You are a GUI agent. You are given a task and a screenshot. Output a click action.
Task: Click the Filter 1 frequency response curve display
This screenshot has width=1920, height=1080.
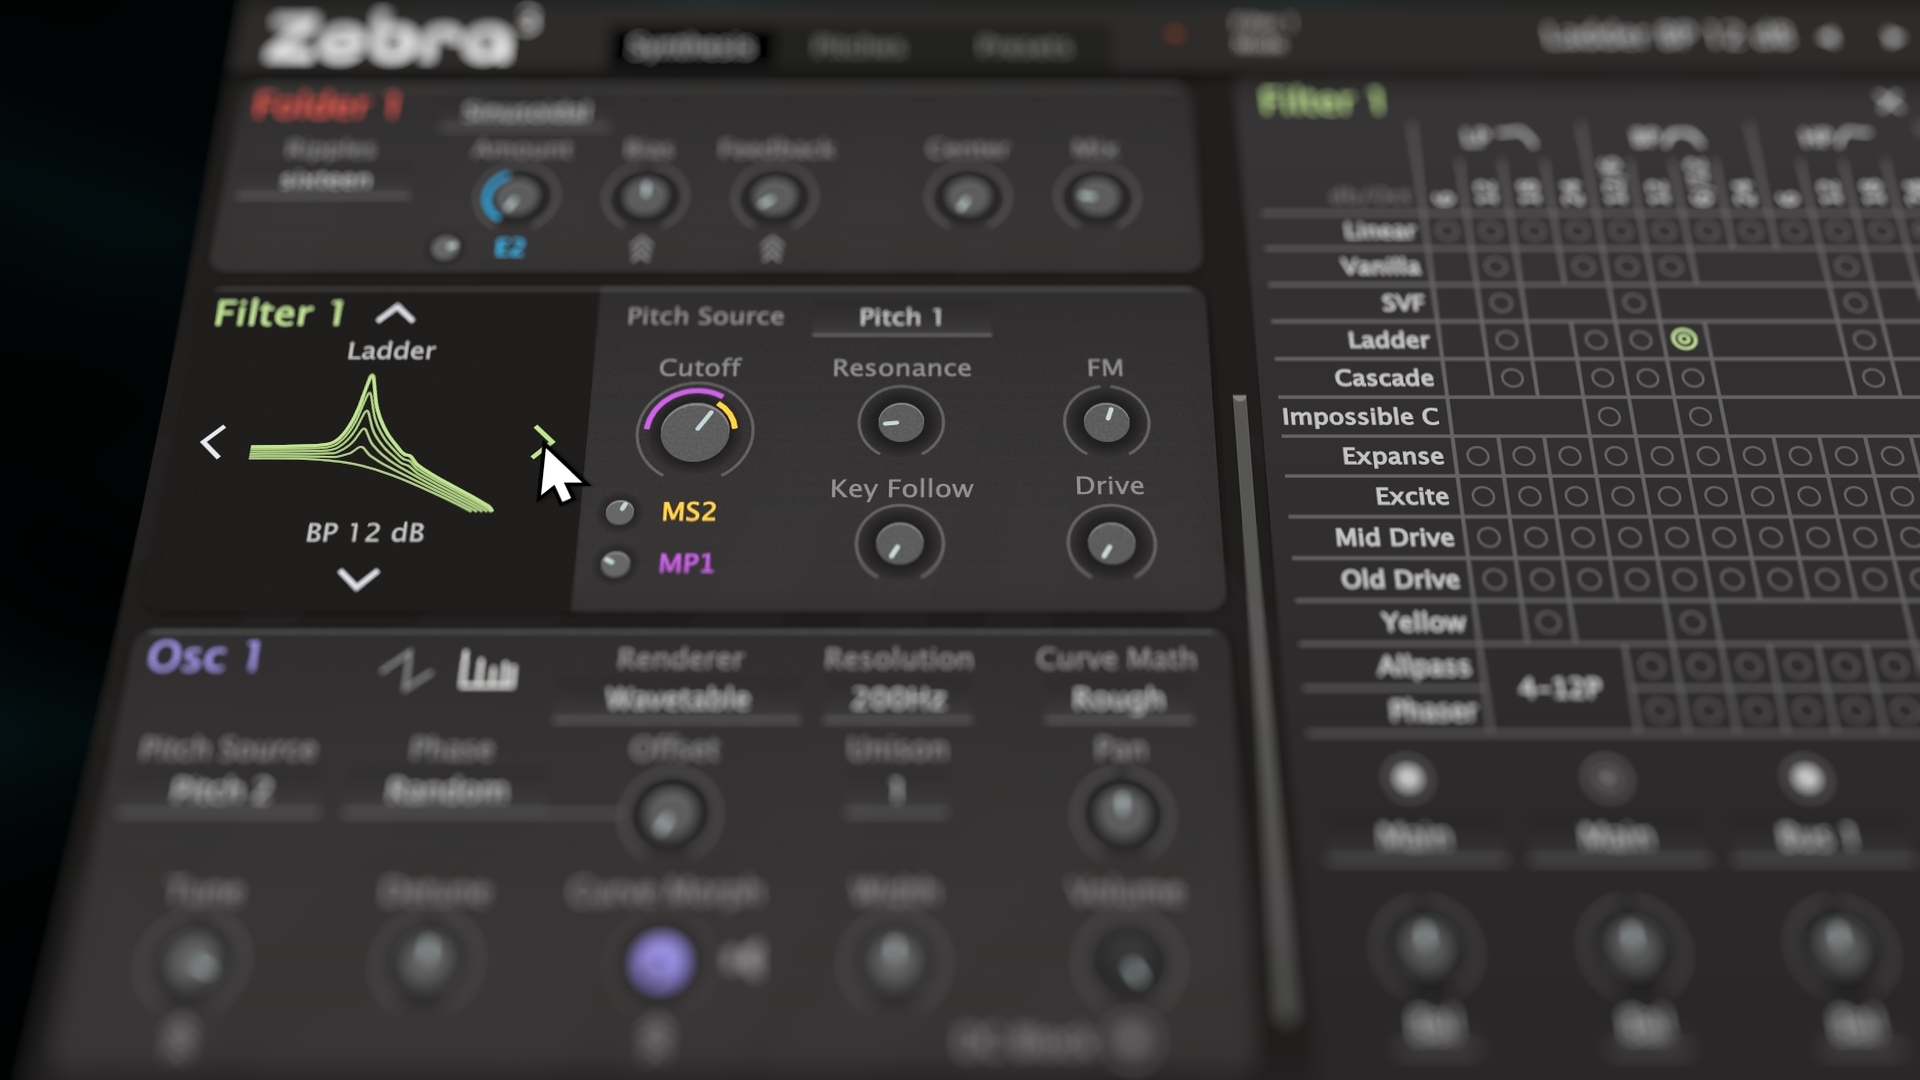(x=371, y=443)
